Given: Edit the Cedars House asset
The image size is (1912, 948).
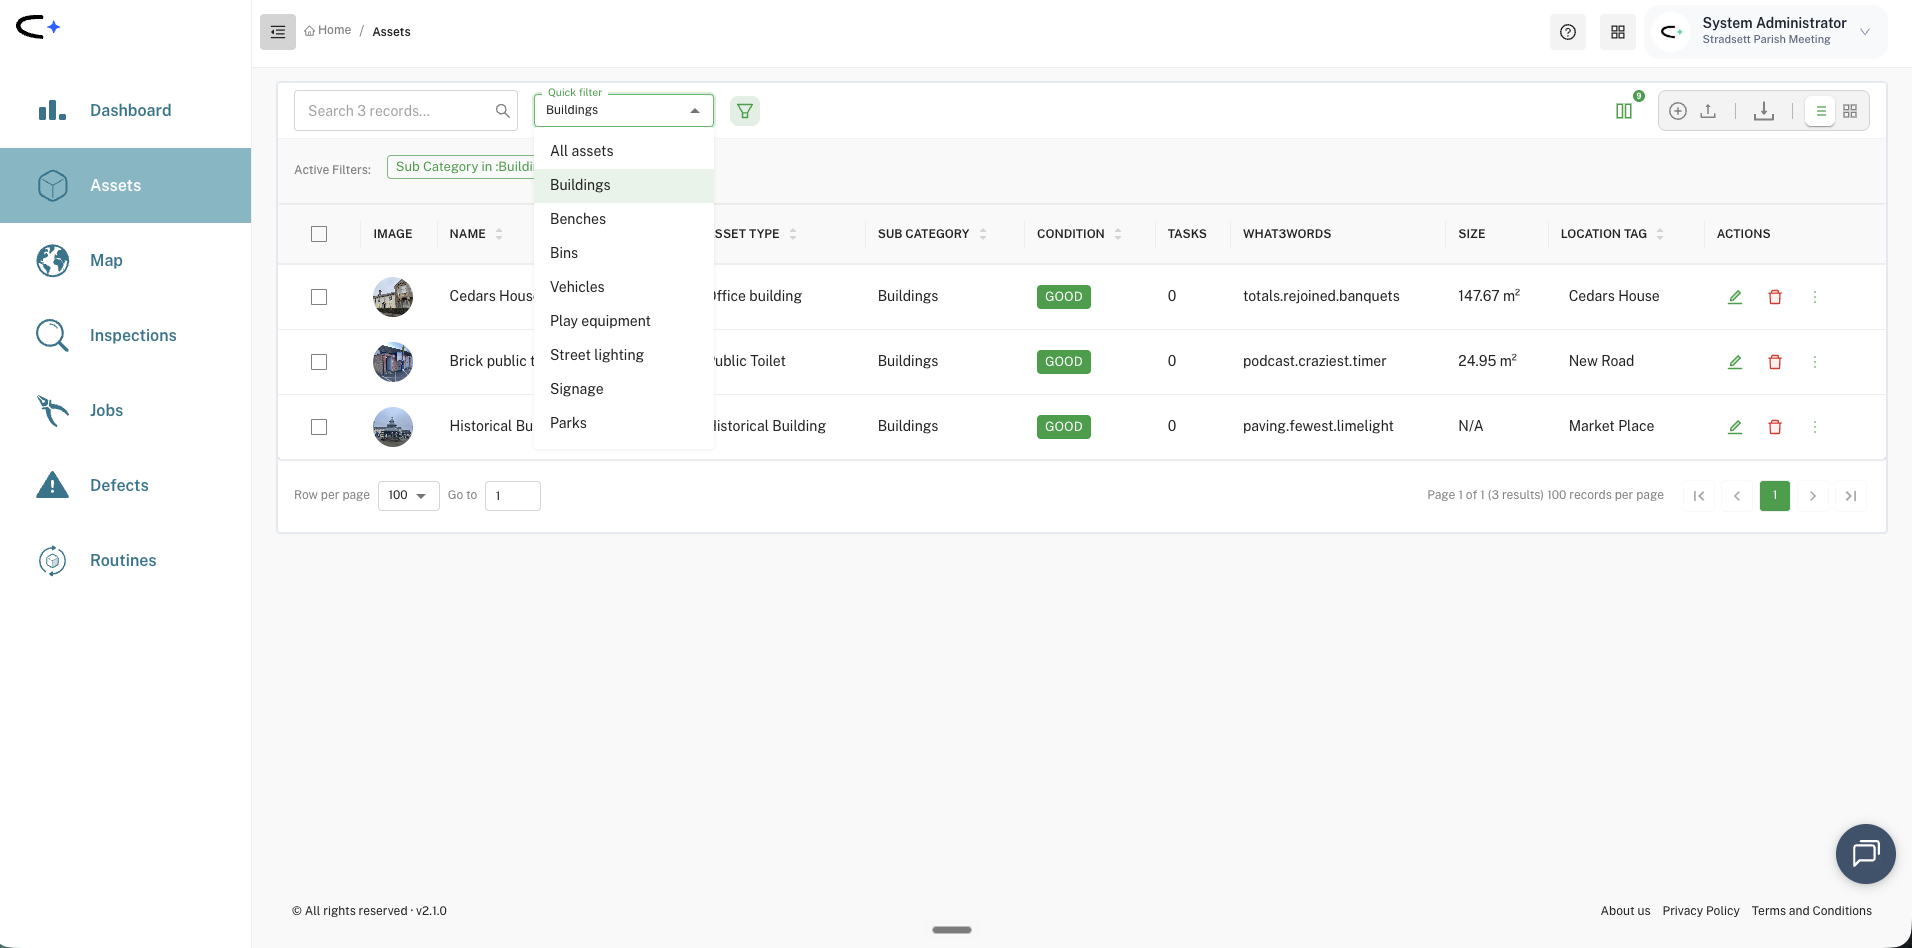Looking at the screenshot, I should pos(1735,297).
